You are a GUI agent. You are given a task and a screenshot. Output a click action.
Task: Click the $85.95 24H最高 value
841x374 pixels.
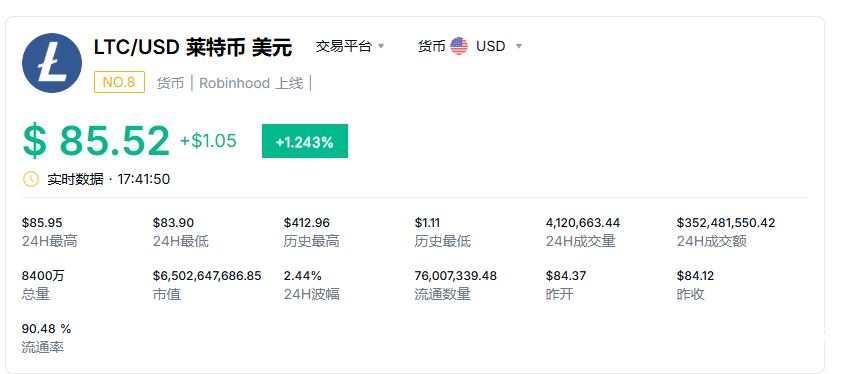(42, 223)
